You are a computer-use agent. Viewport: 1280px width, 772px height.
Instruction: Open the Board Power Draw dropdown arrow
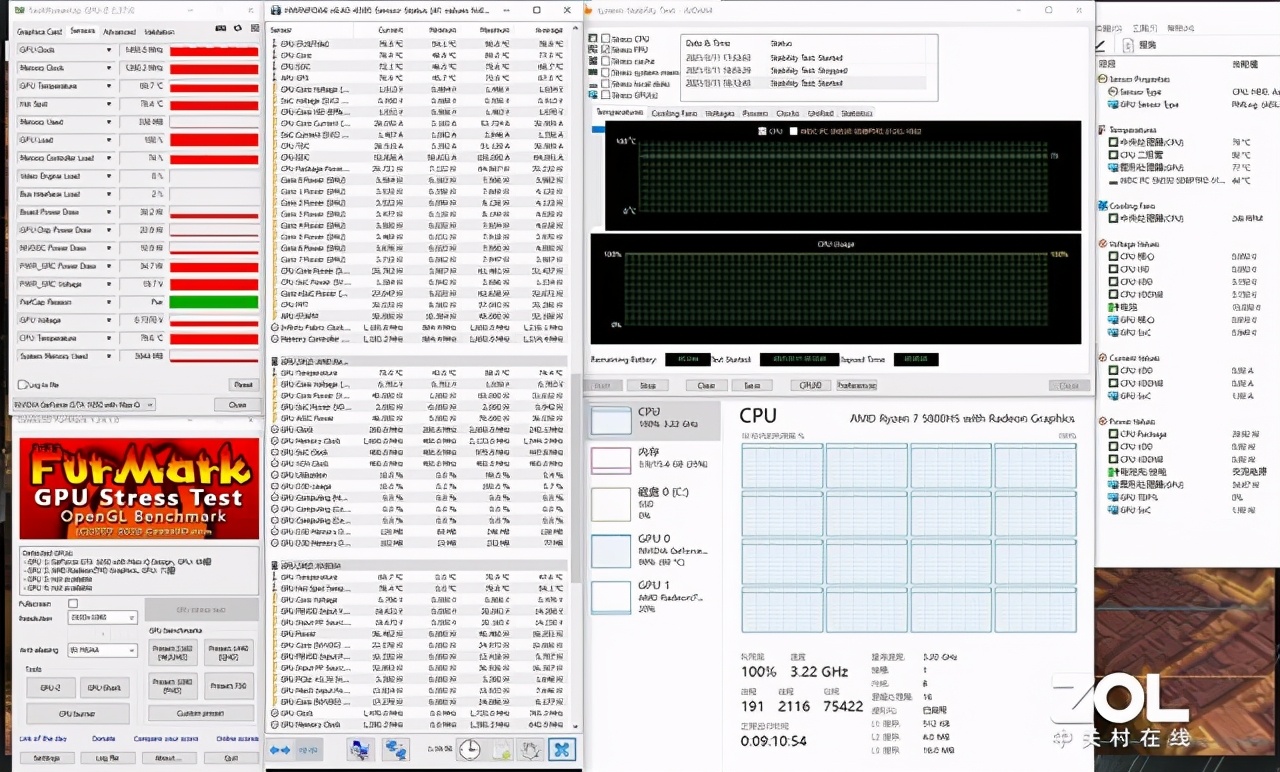point(110,212)
